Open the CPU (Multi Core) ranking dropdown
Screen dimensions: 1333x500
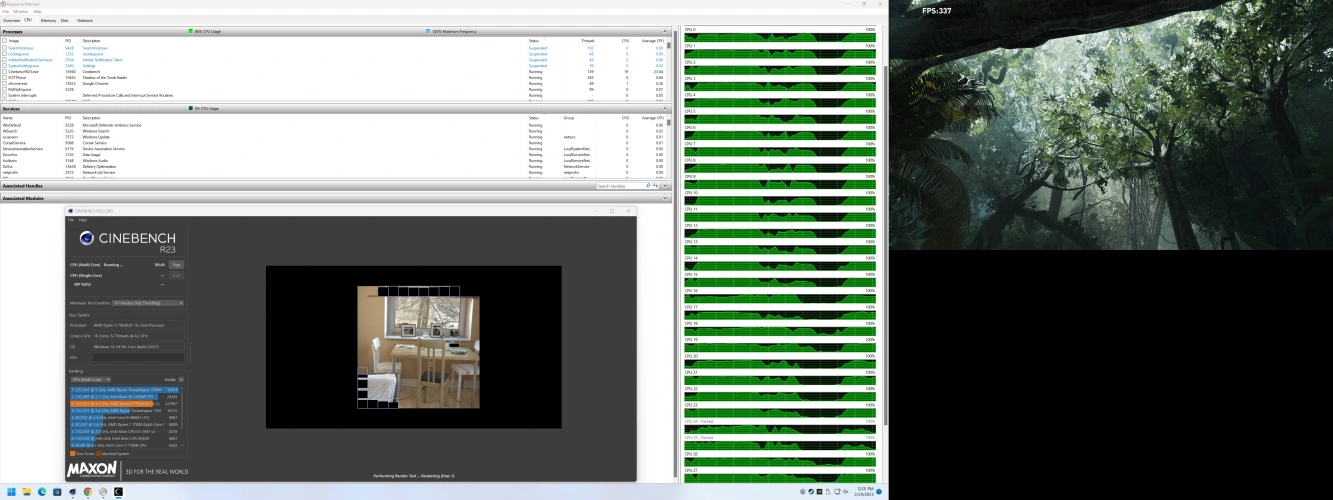pos(90,380)
